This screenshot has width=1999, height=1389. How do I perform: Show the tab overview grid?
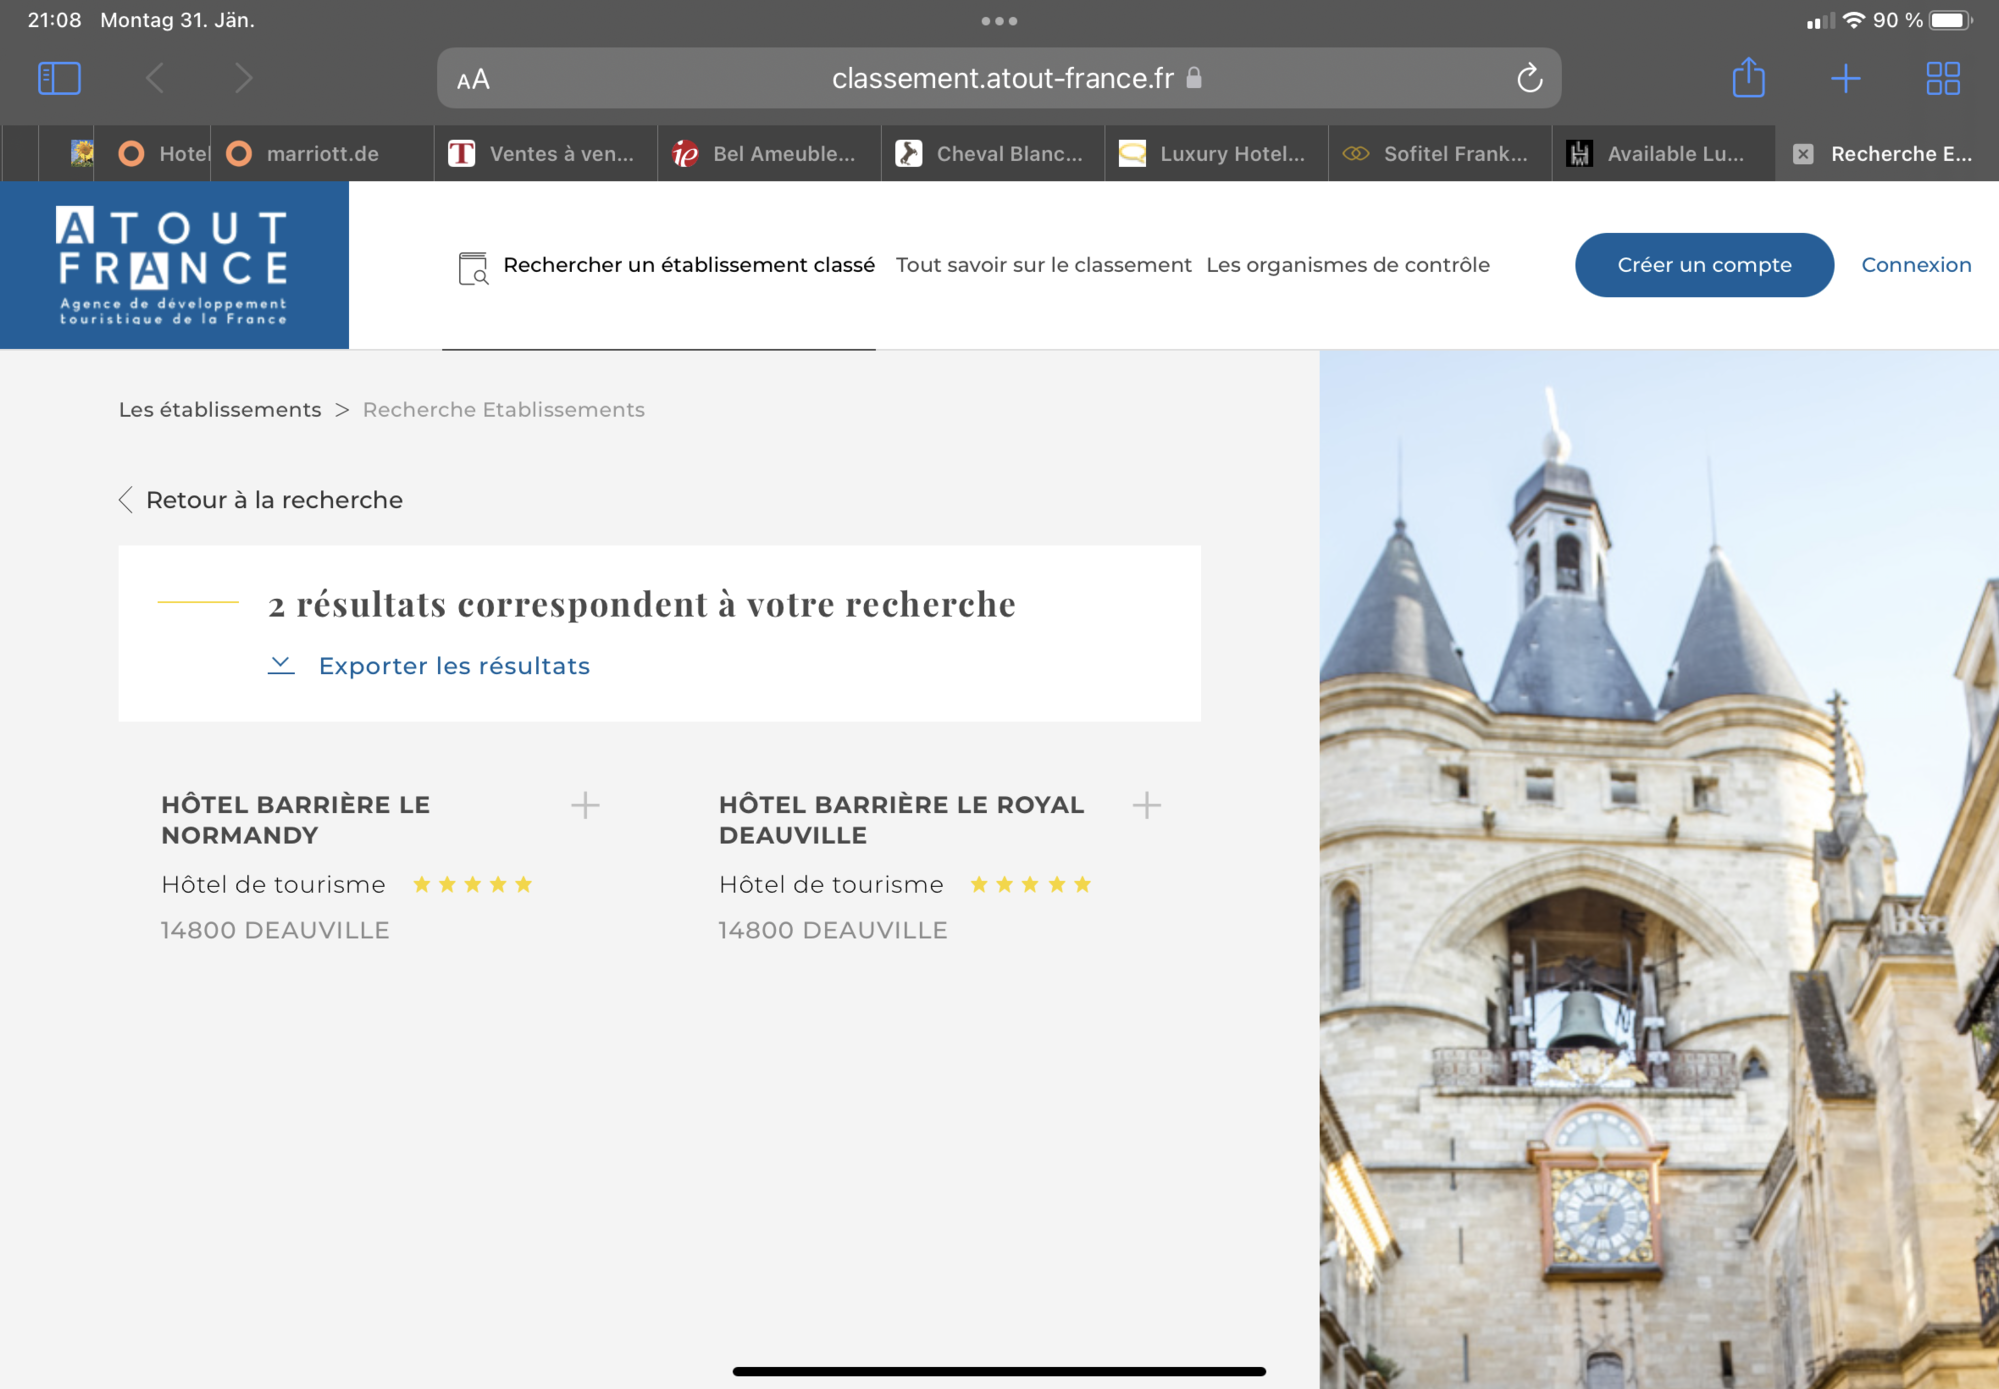[1942, 78]
